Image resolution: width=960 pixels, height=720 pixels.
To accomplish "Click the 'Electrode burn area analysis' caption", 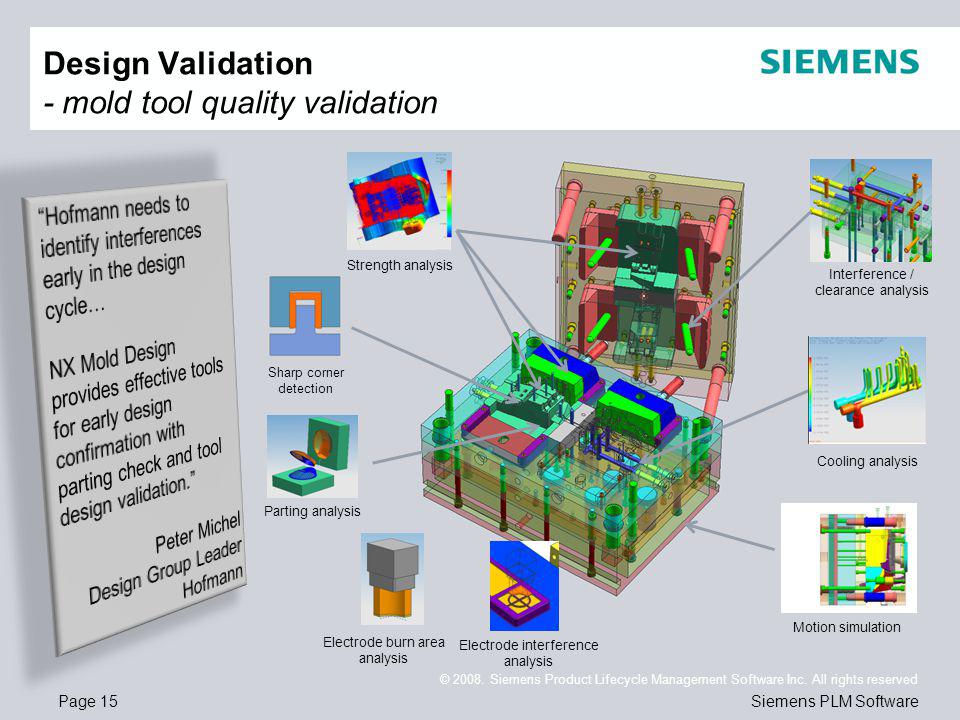I will pyautogui.click(x=383, y=650).
